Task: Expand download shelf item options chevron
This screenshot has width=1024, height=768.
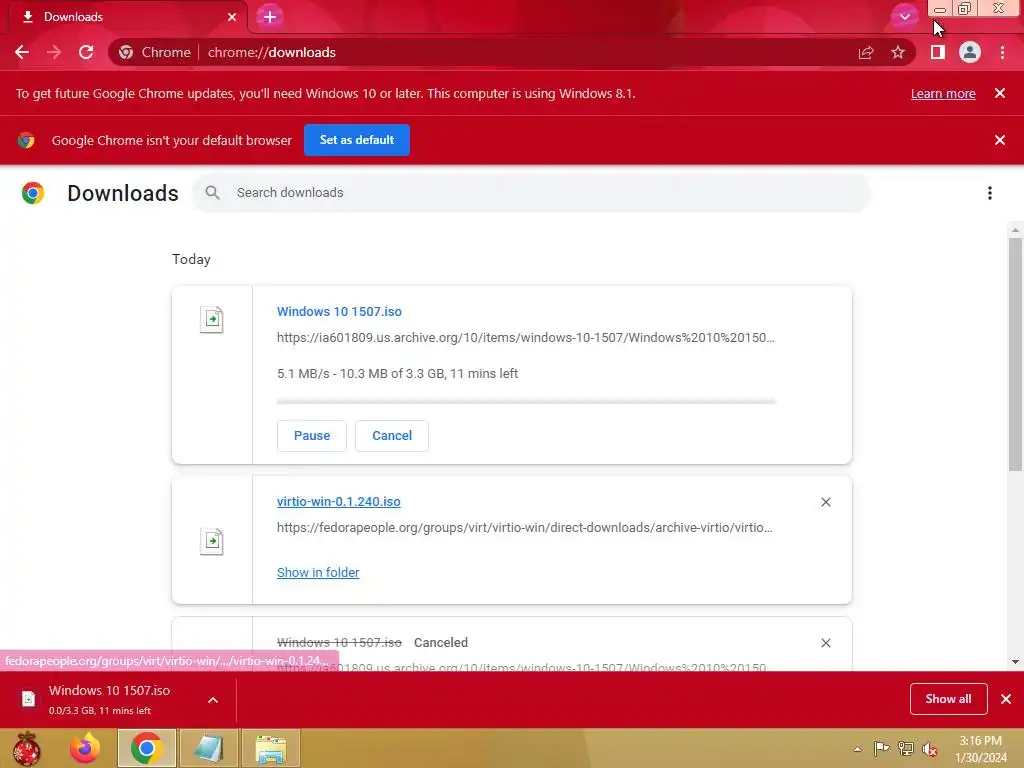Action: click(x=213, y=700)
